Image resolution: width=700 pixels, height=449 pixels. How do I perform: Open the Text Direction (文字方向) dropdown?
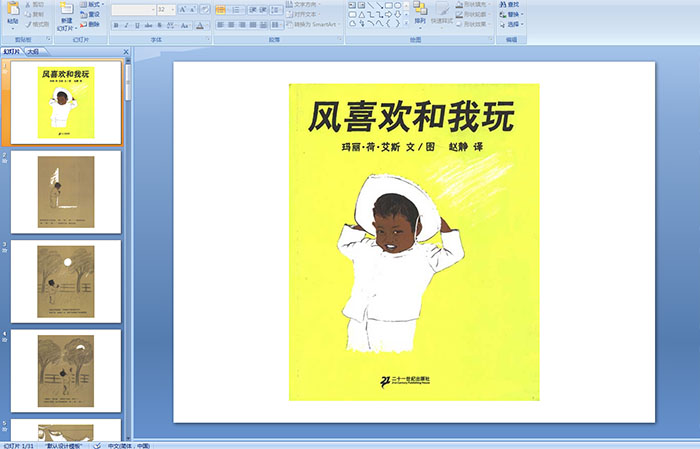[303, 4]
